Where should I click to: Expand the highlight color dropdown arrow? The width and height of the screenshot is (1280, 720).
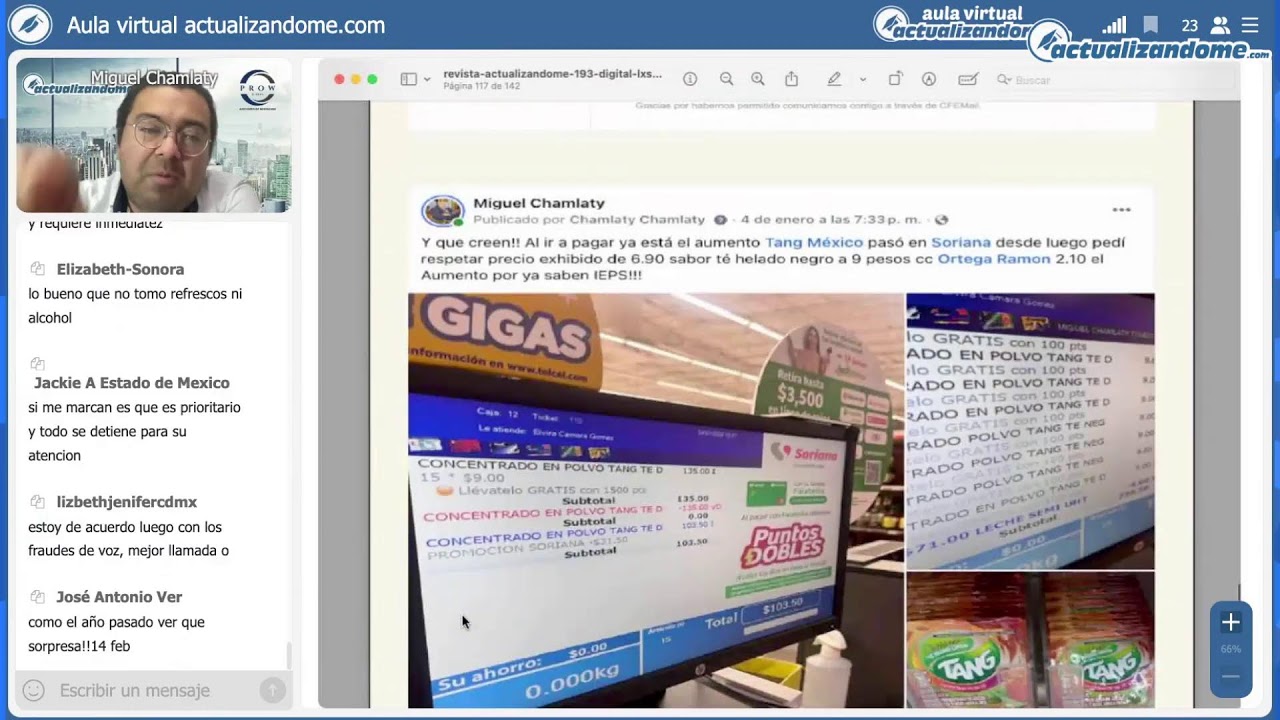[862, 79]
